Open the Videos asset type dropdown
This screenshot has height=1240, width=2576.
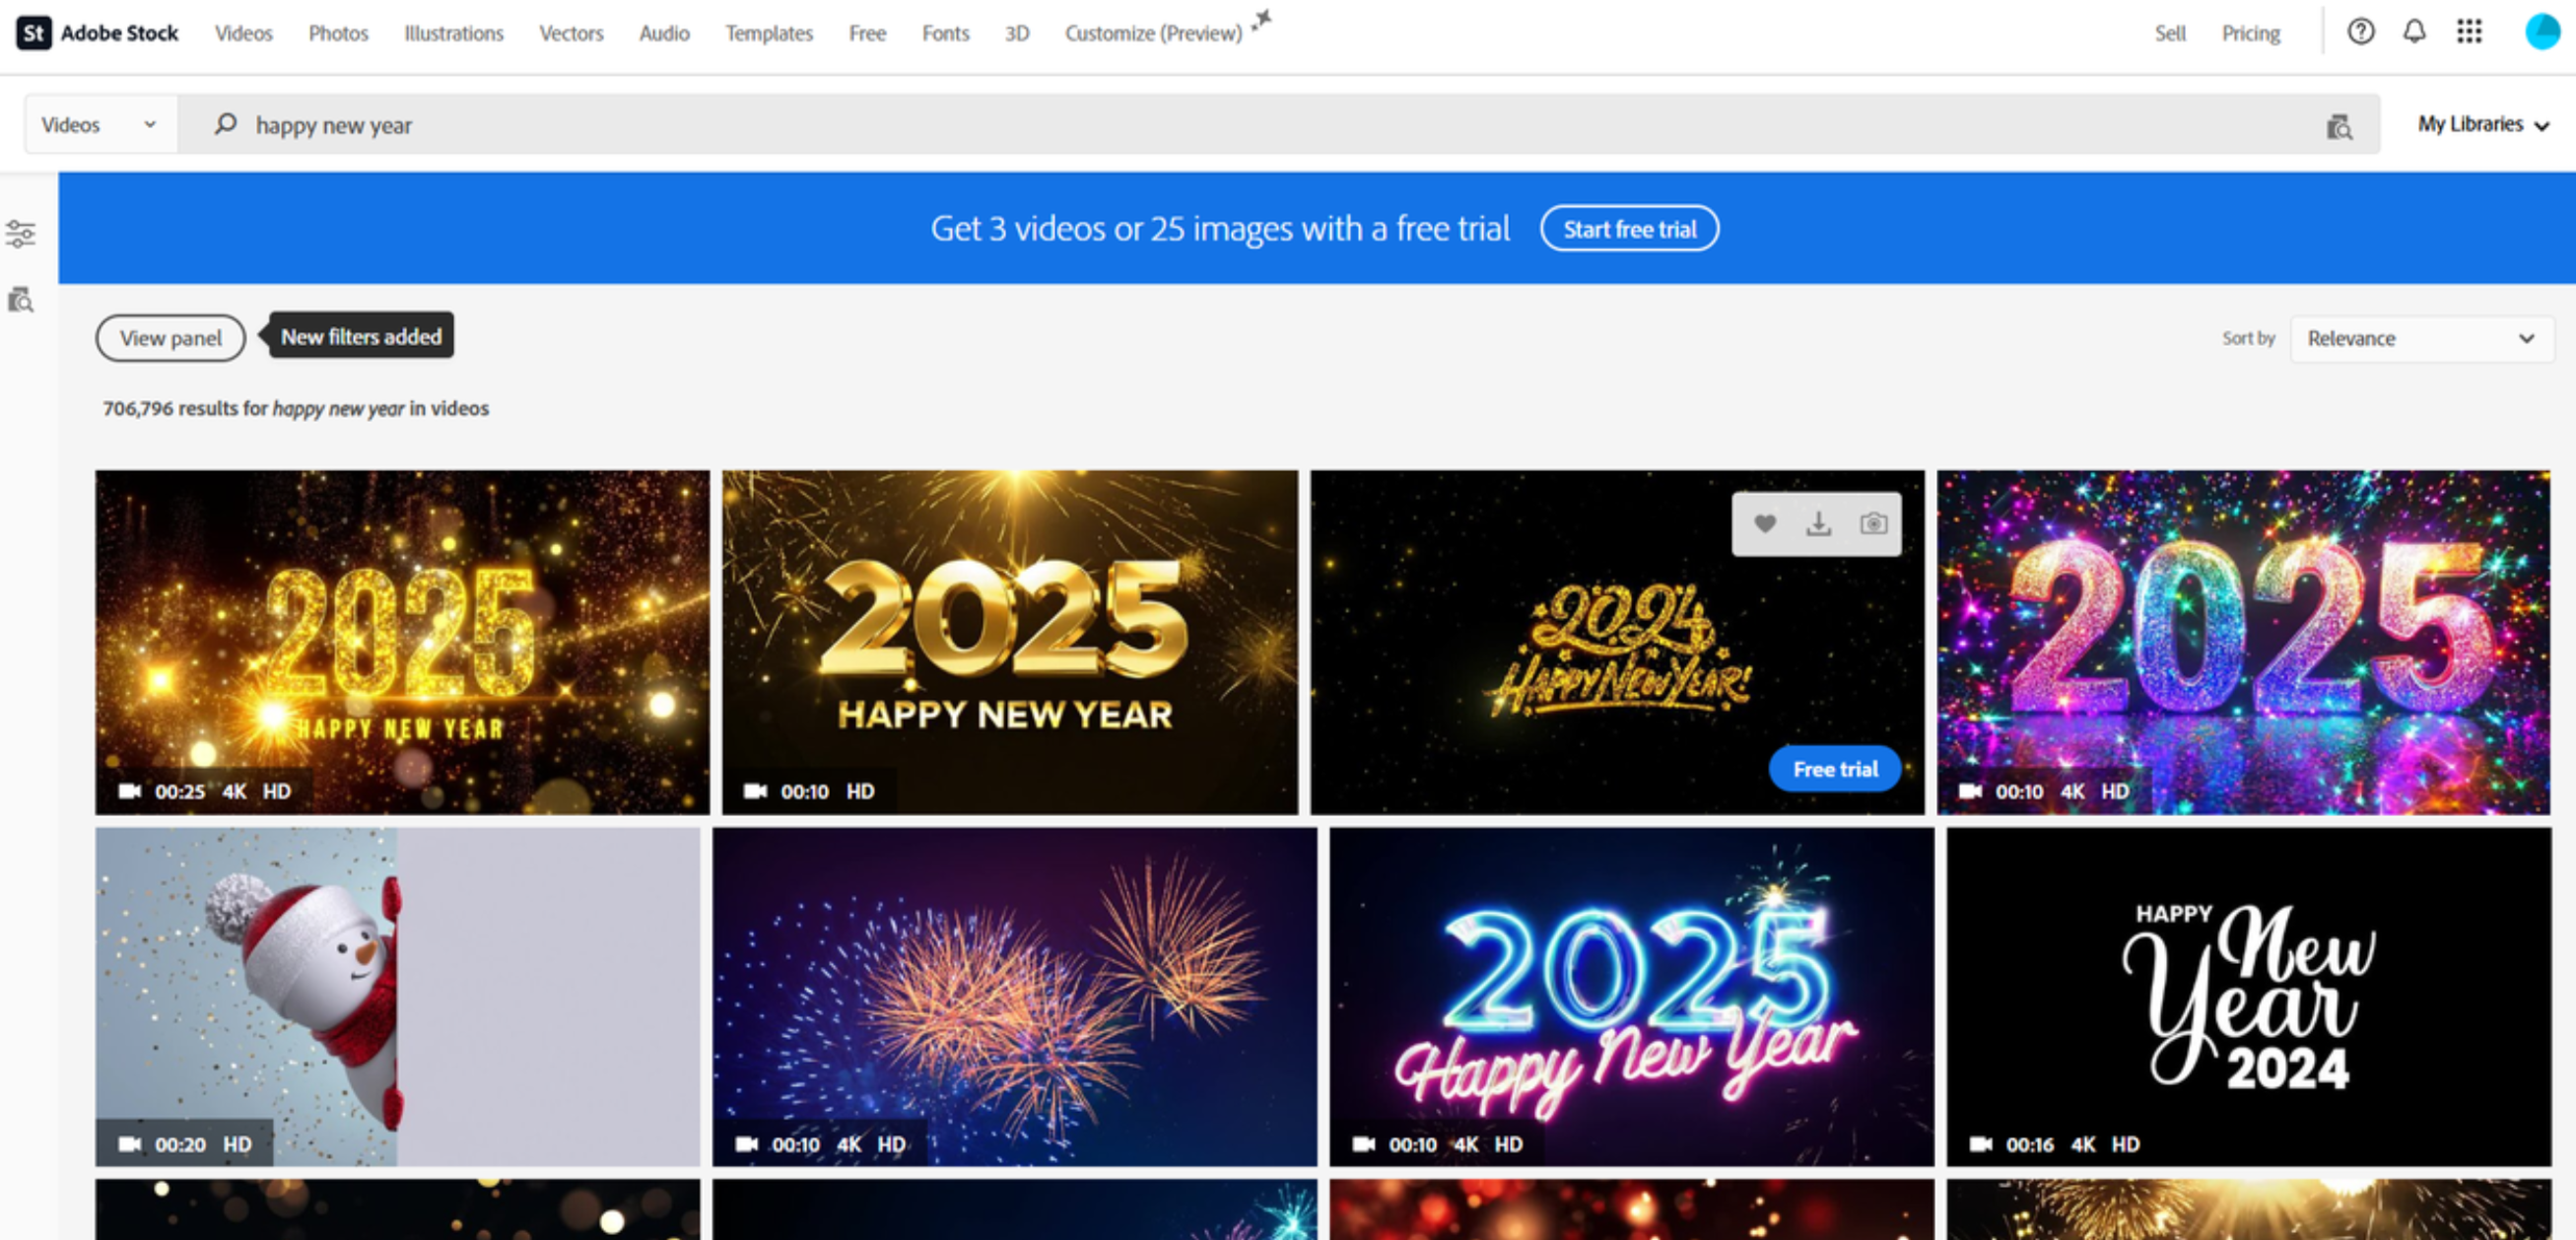[99, 124]
